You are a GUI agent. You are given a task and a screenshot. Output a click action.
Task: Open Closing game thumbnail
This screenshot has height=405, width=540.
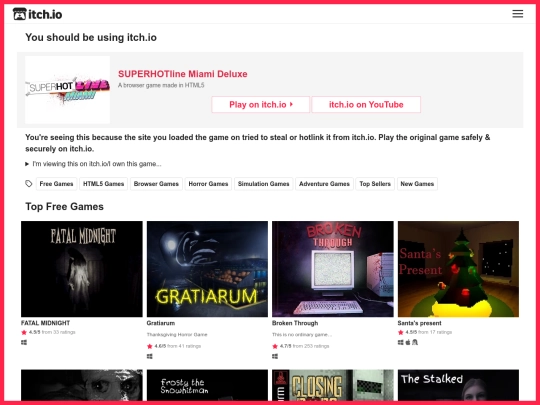pos(333,385)
